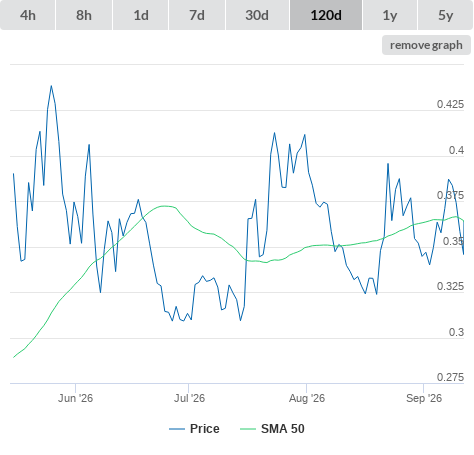This screenshot has height=455, width=474.
Task: Select the 4h time range tab
Action: pos(28,15)
